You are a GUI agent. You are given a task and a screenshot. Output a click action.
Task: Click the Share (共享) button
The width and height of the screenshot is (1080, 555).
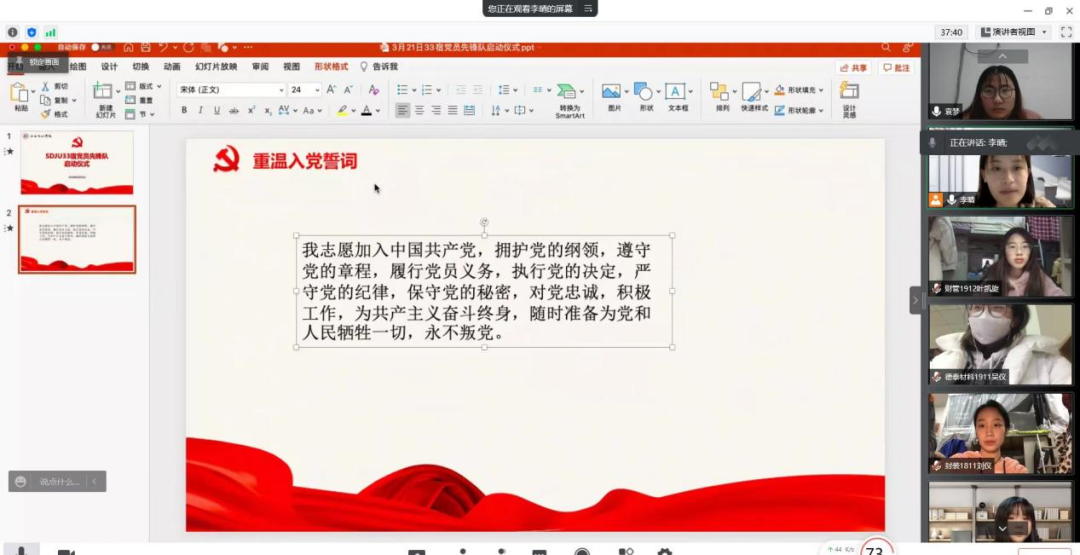coord(854,67)
